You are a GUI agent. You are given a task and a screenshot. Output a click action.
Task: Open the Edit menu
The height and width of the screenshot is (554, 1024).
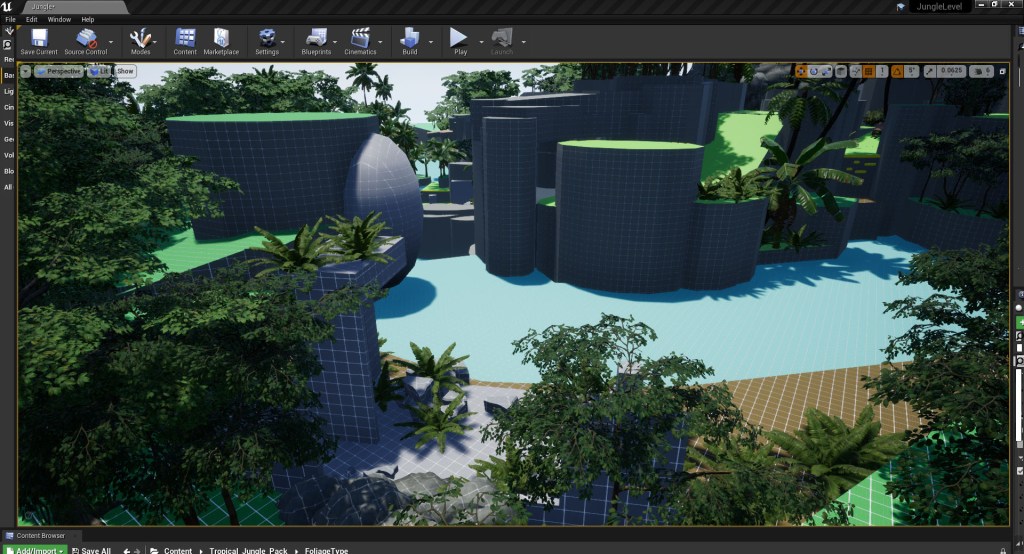click(x=32, y=19)
